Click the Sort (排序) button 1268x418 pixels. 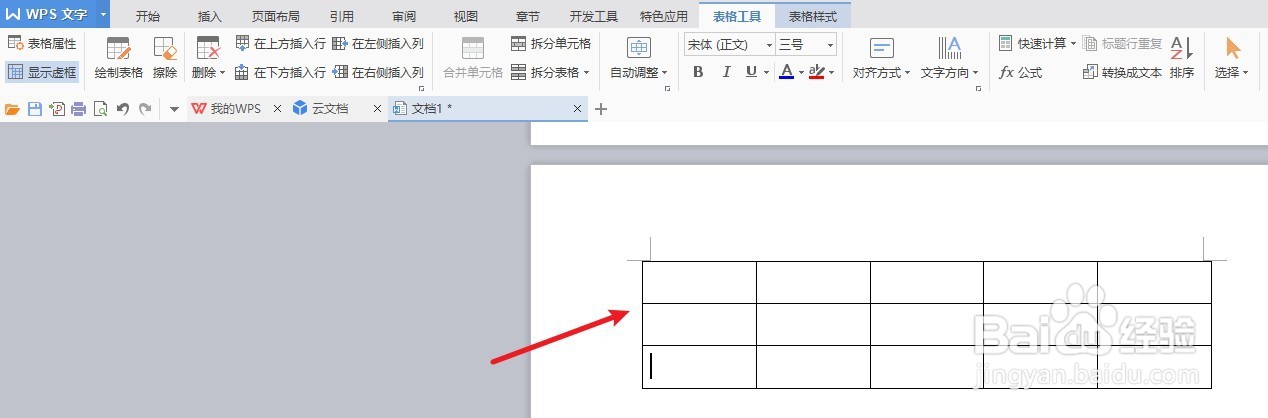1181,60
